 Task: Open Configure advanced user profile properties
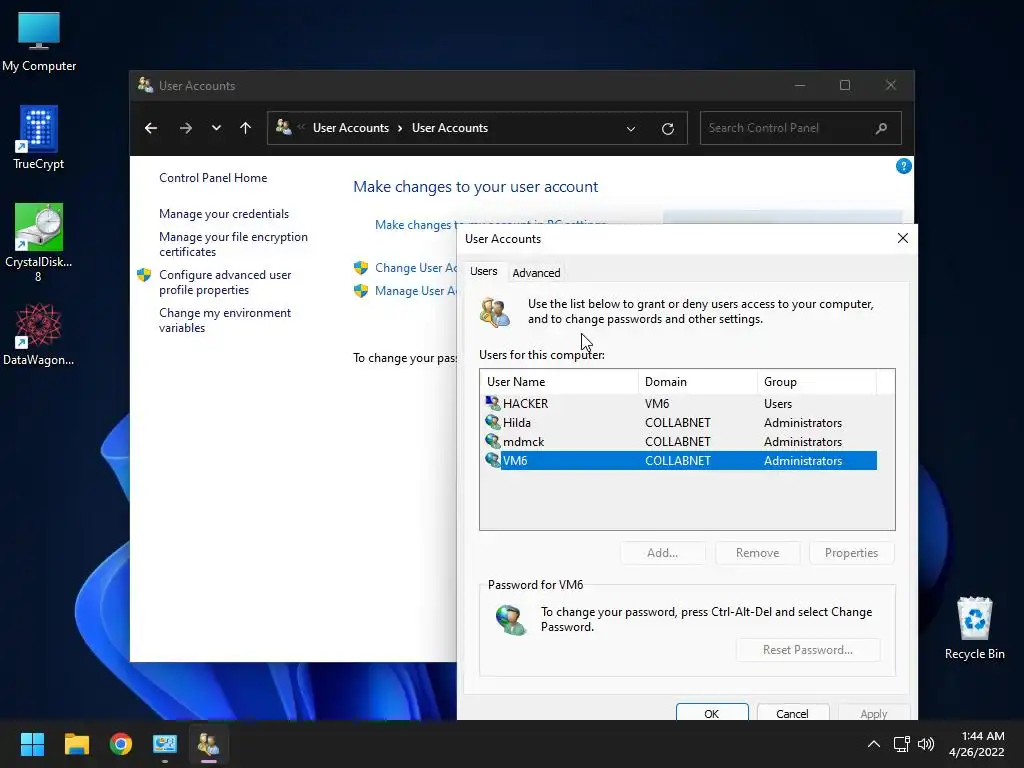[x=225, y=282]
